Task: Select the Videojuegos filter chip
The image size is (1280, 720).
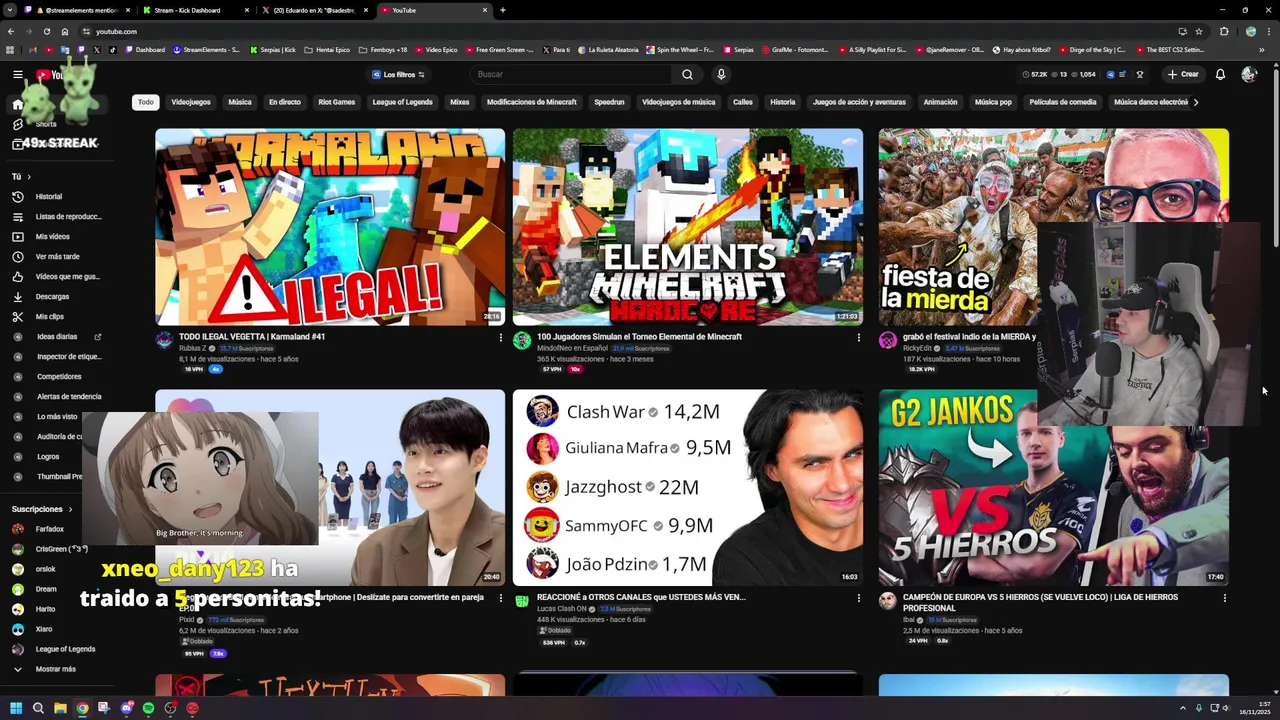Action: (191, 102)
